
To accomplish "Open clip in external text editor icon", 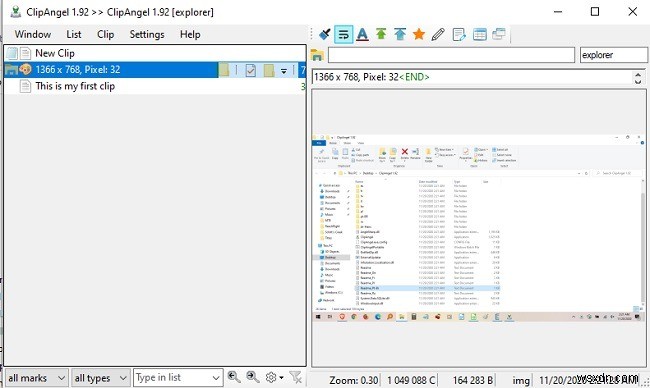I will [x=459, y=34].
